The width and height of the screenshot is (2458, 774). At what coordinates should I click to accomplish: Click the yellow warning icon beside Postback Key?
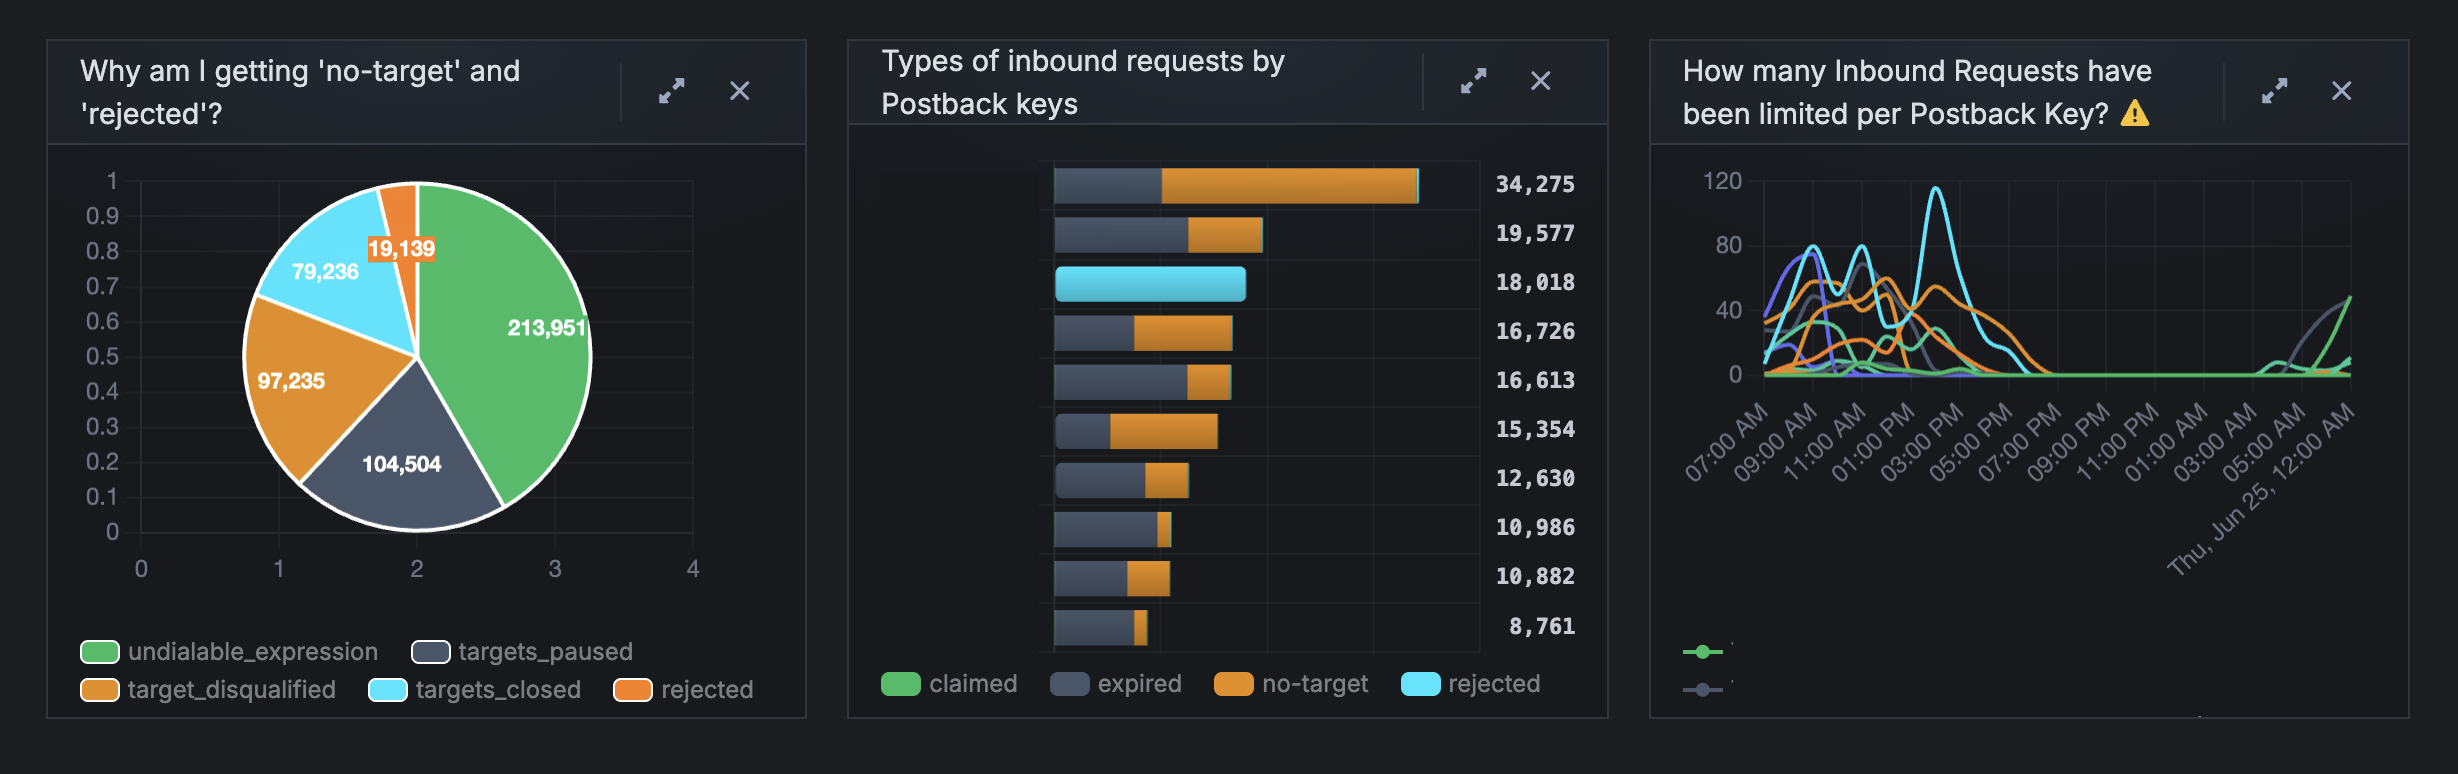pos(2135,113)
